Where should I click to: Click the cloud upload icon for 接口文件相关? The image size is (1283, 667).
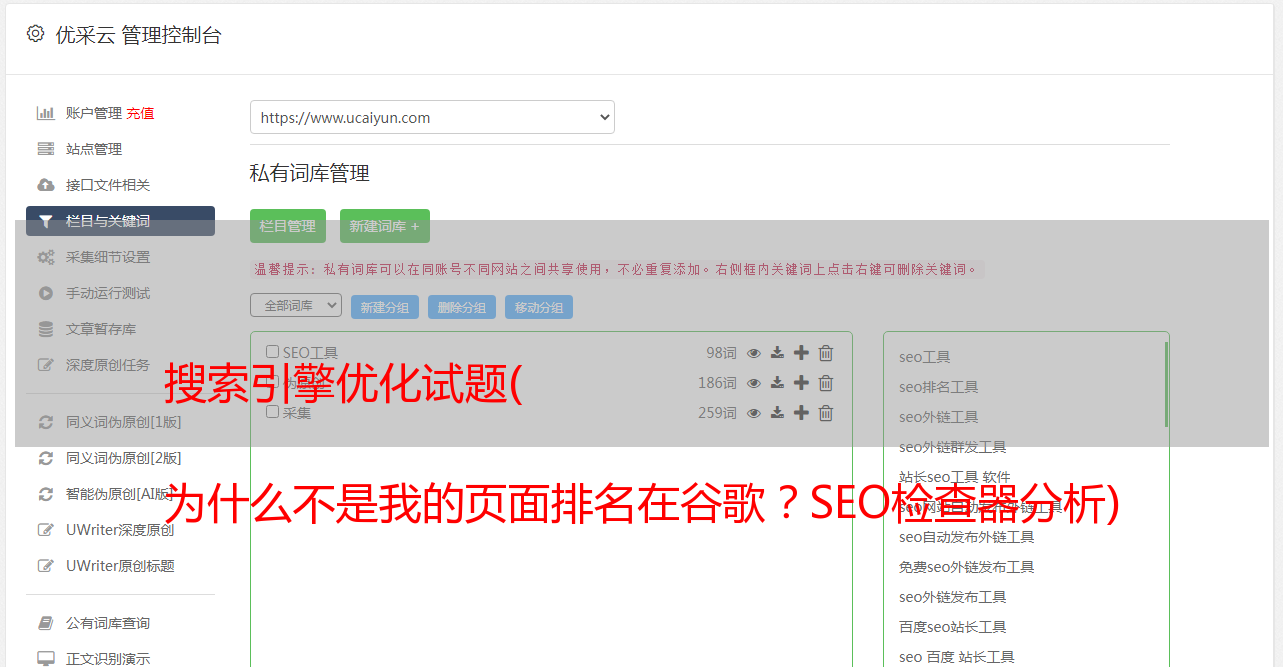tap(46, 185)
